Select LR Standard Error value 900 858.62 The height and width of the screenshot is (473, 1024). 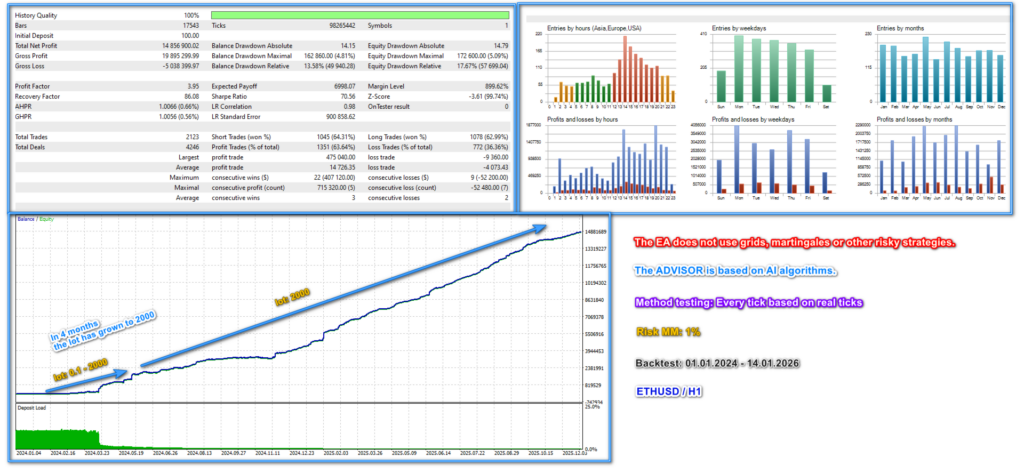341,117
